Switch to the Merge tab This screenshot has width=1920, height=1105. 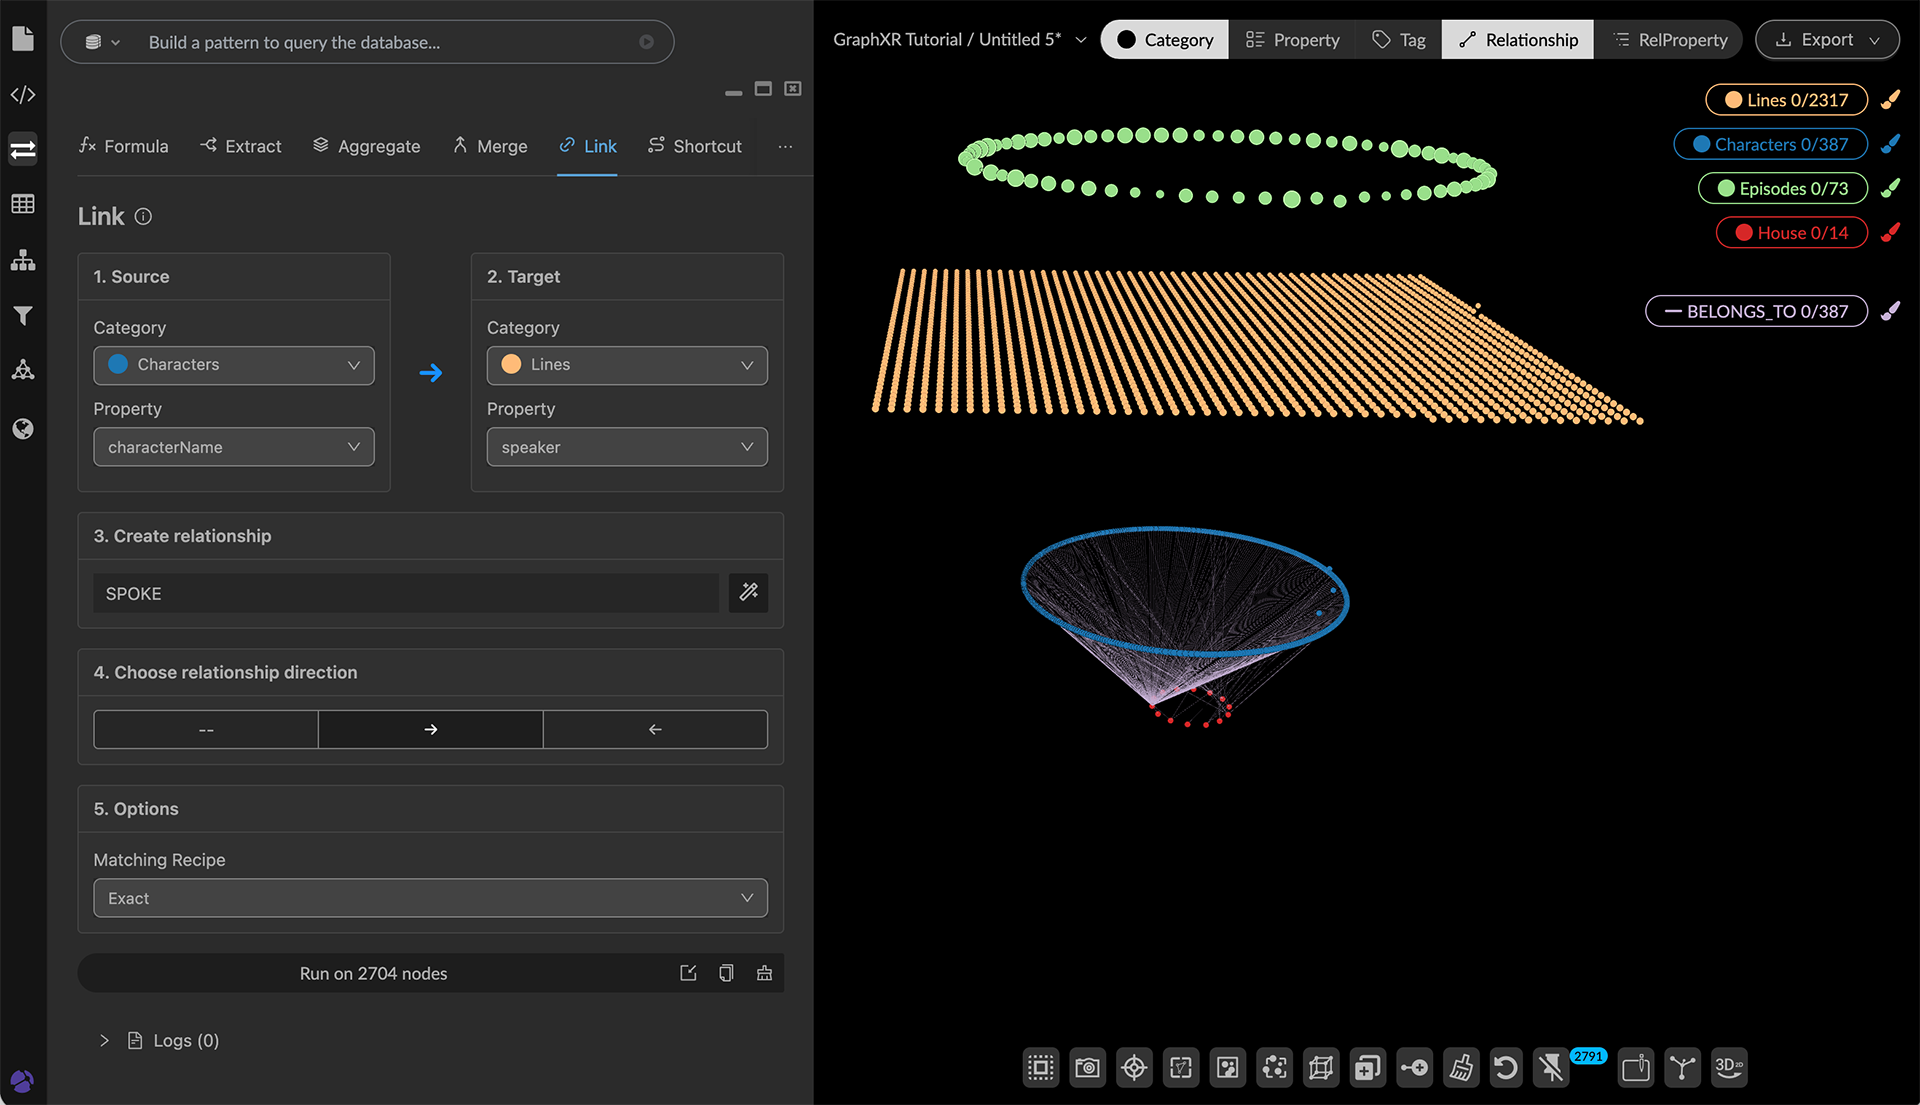click(490, 146)
